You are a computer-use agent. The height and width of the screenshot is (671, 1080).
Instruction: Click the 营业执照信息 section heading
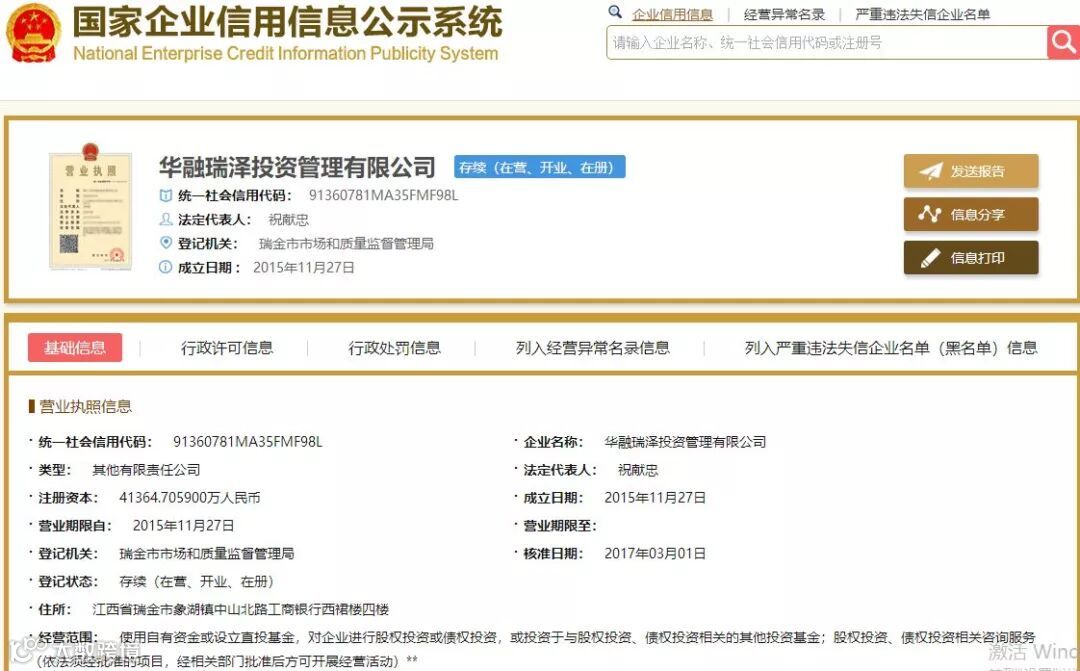point(85,406)
